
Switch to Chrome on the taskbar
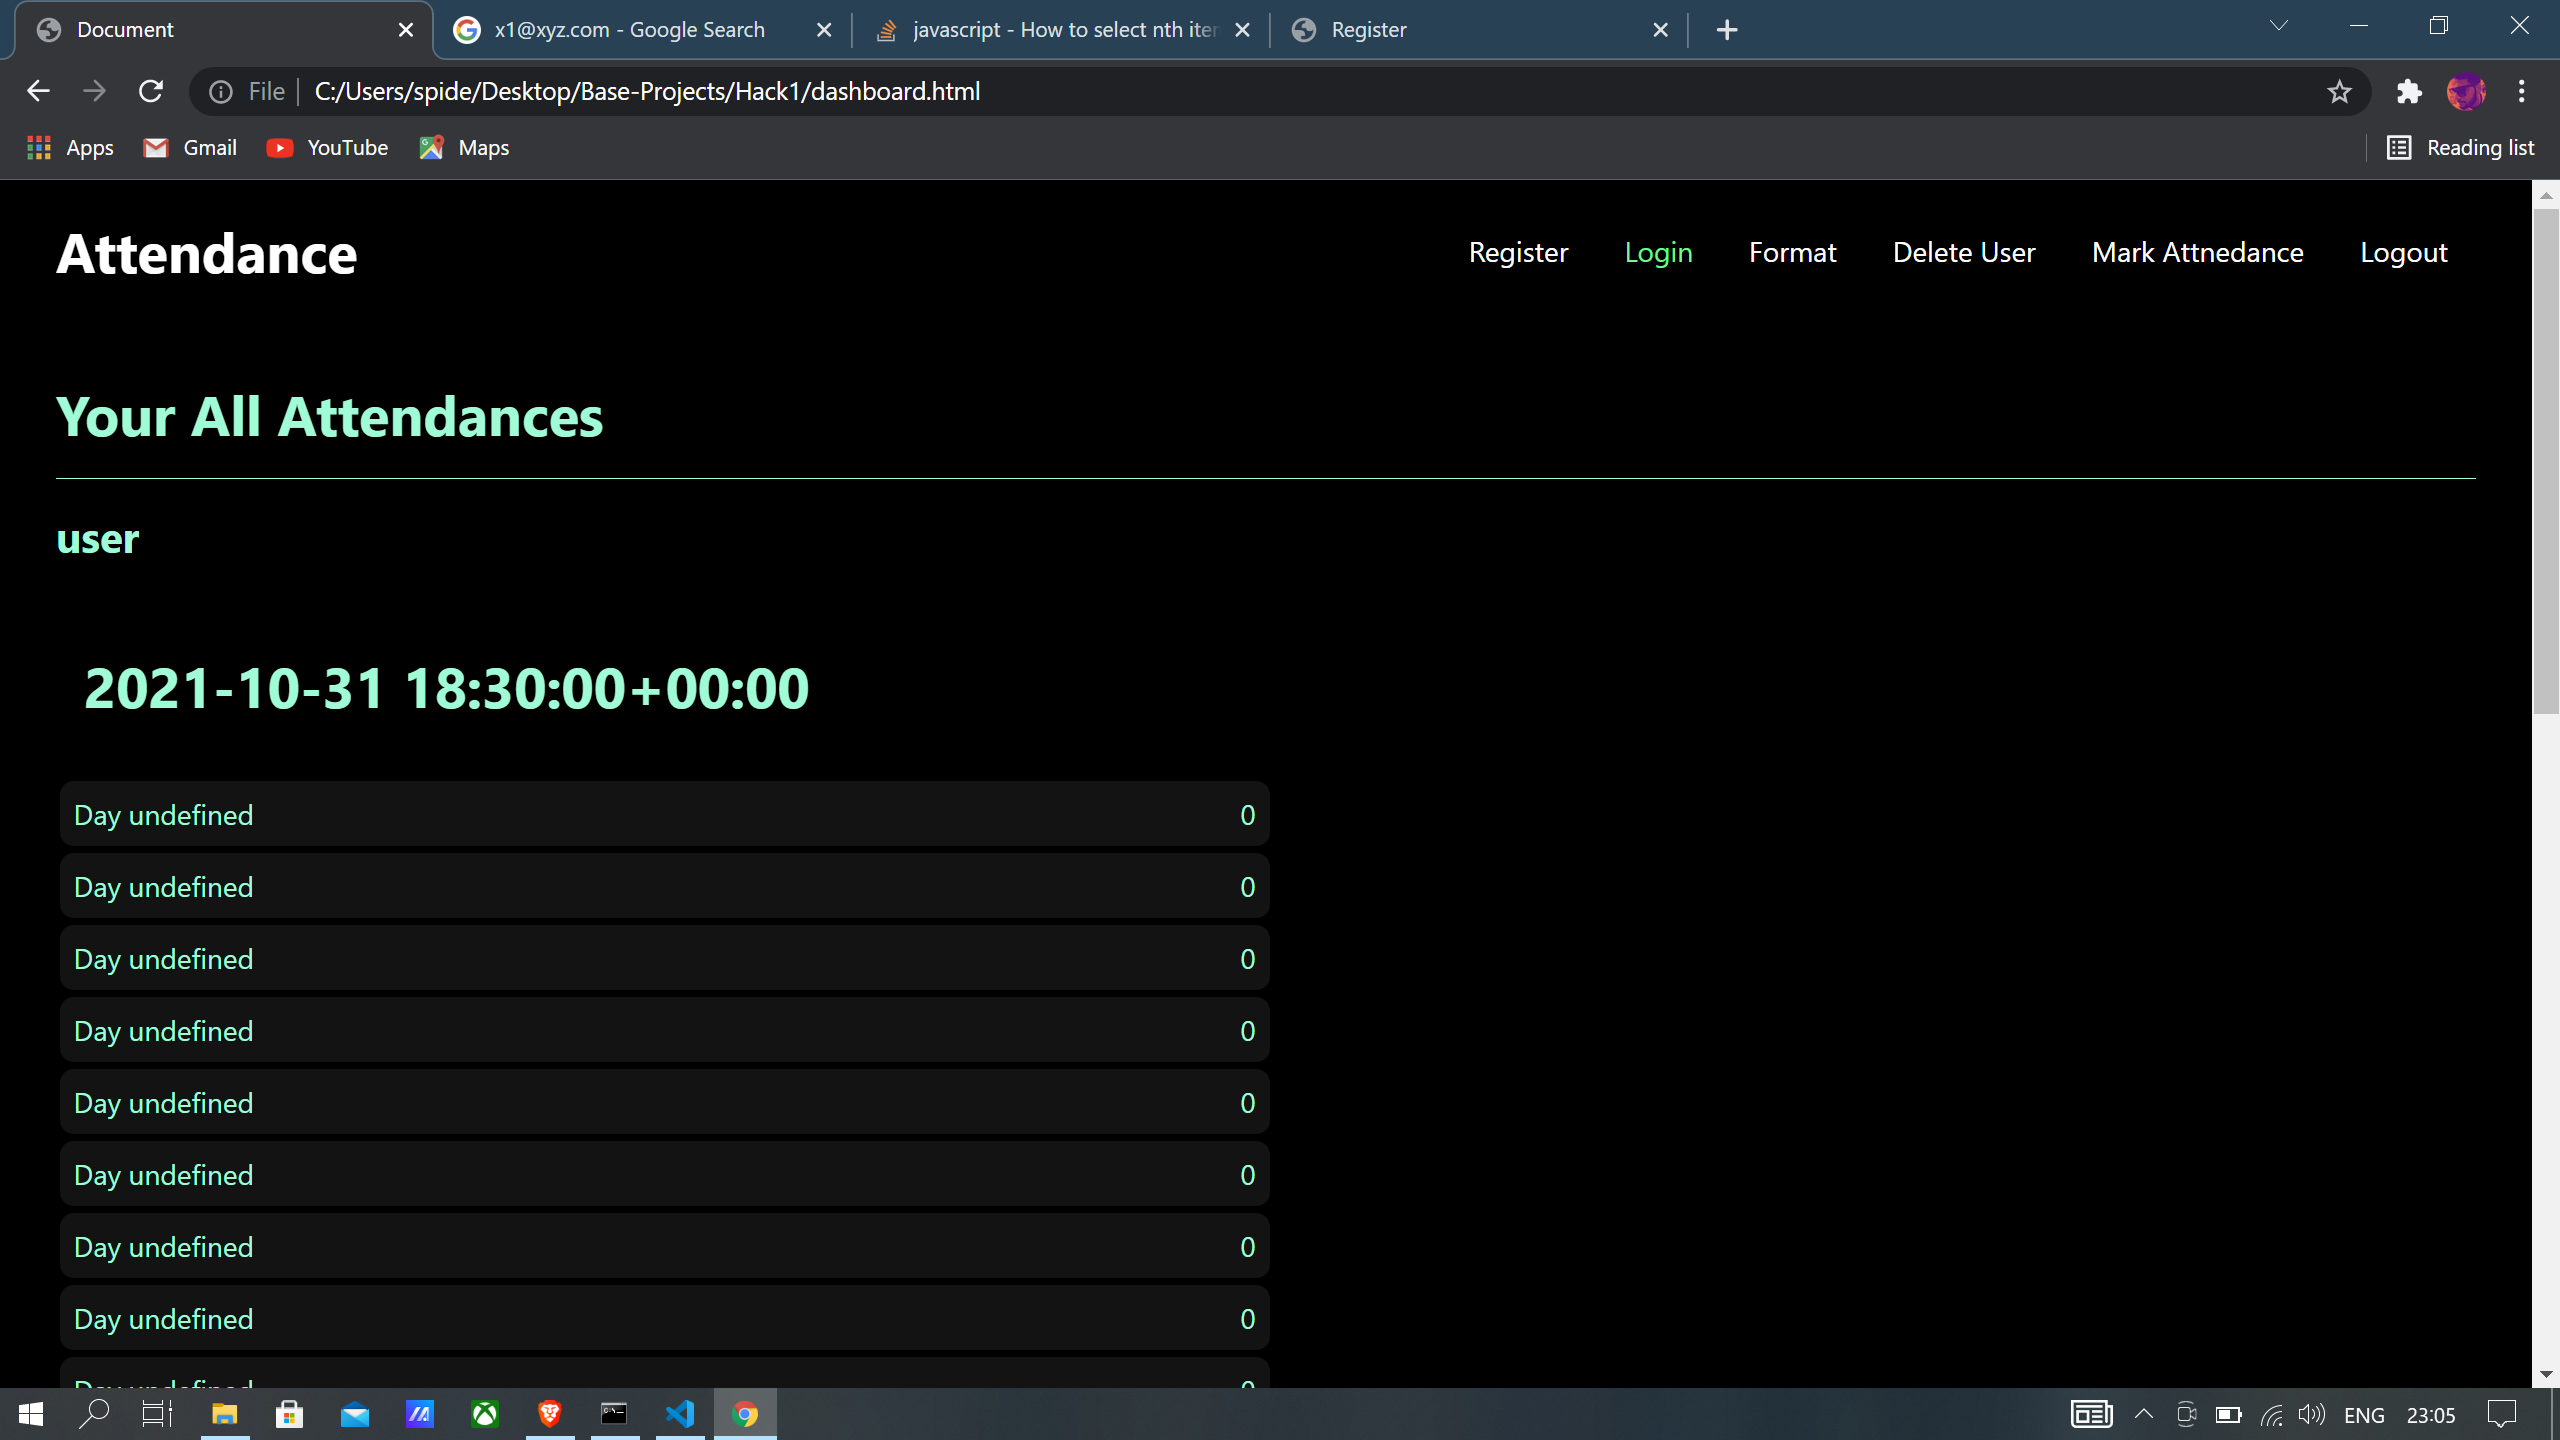pos(745,1414)
